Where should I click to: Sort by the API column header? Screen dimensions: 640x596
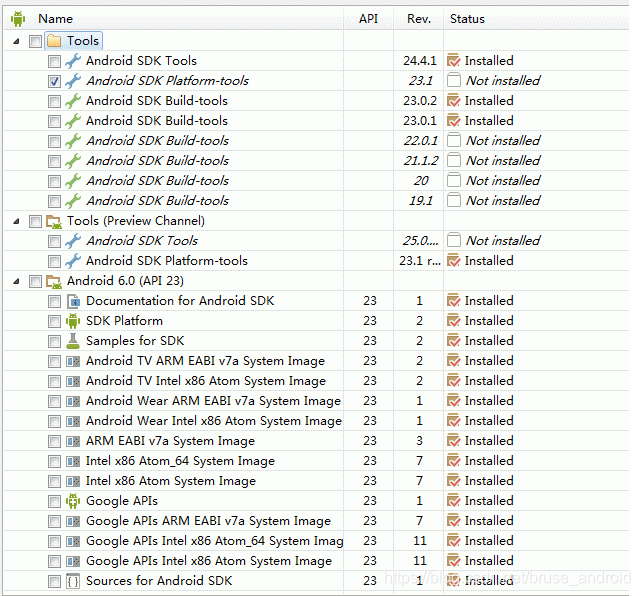click(368, 19)
